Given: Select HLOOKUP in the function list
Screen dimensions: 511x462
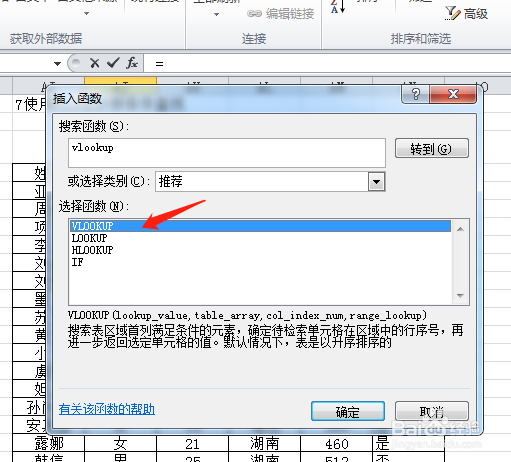Looking at the screenshot, I should pyautogui.click(x=261, y=250).
